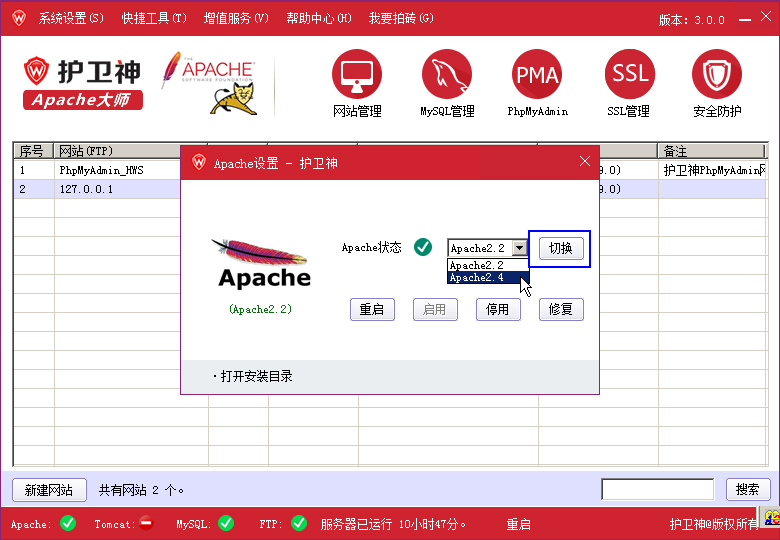The height and width of the screenshot is (540, 780).
Task: Sort by the 序号 column header
Action: click(33, 151)
